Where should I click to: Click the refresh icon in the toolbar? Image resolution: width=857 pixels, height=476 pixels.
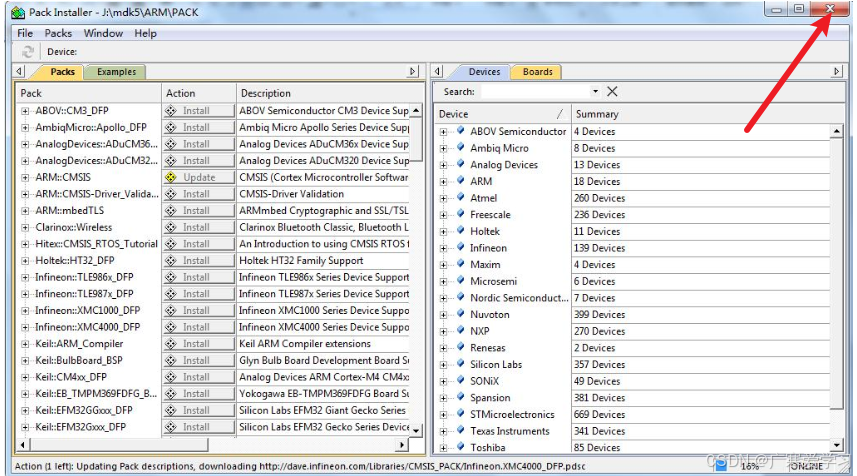tap(27, 52)
